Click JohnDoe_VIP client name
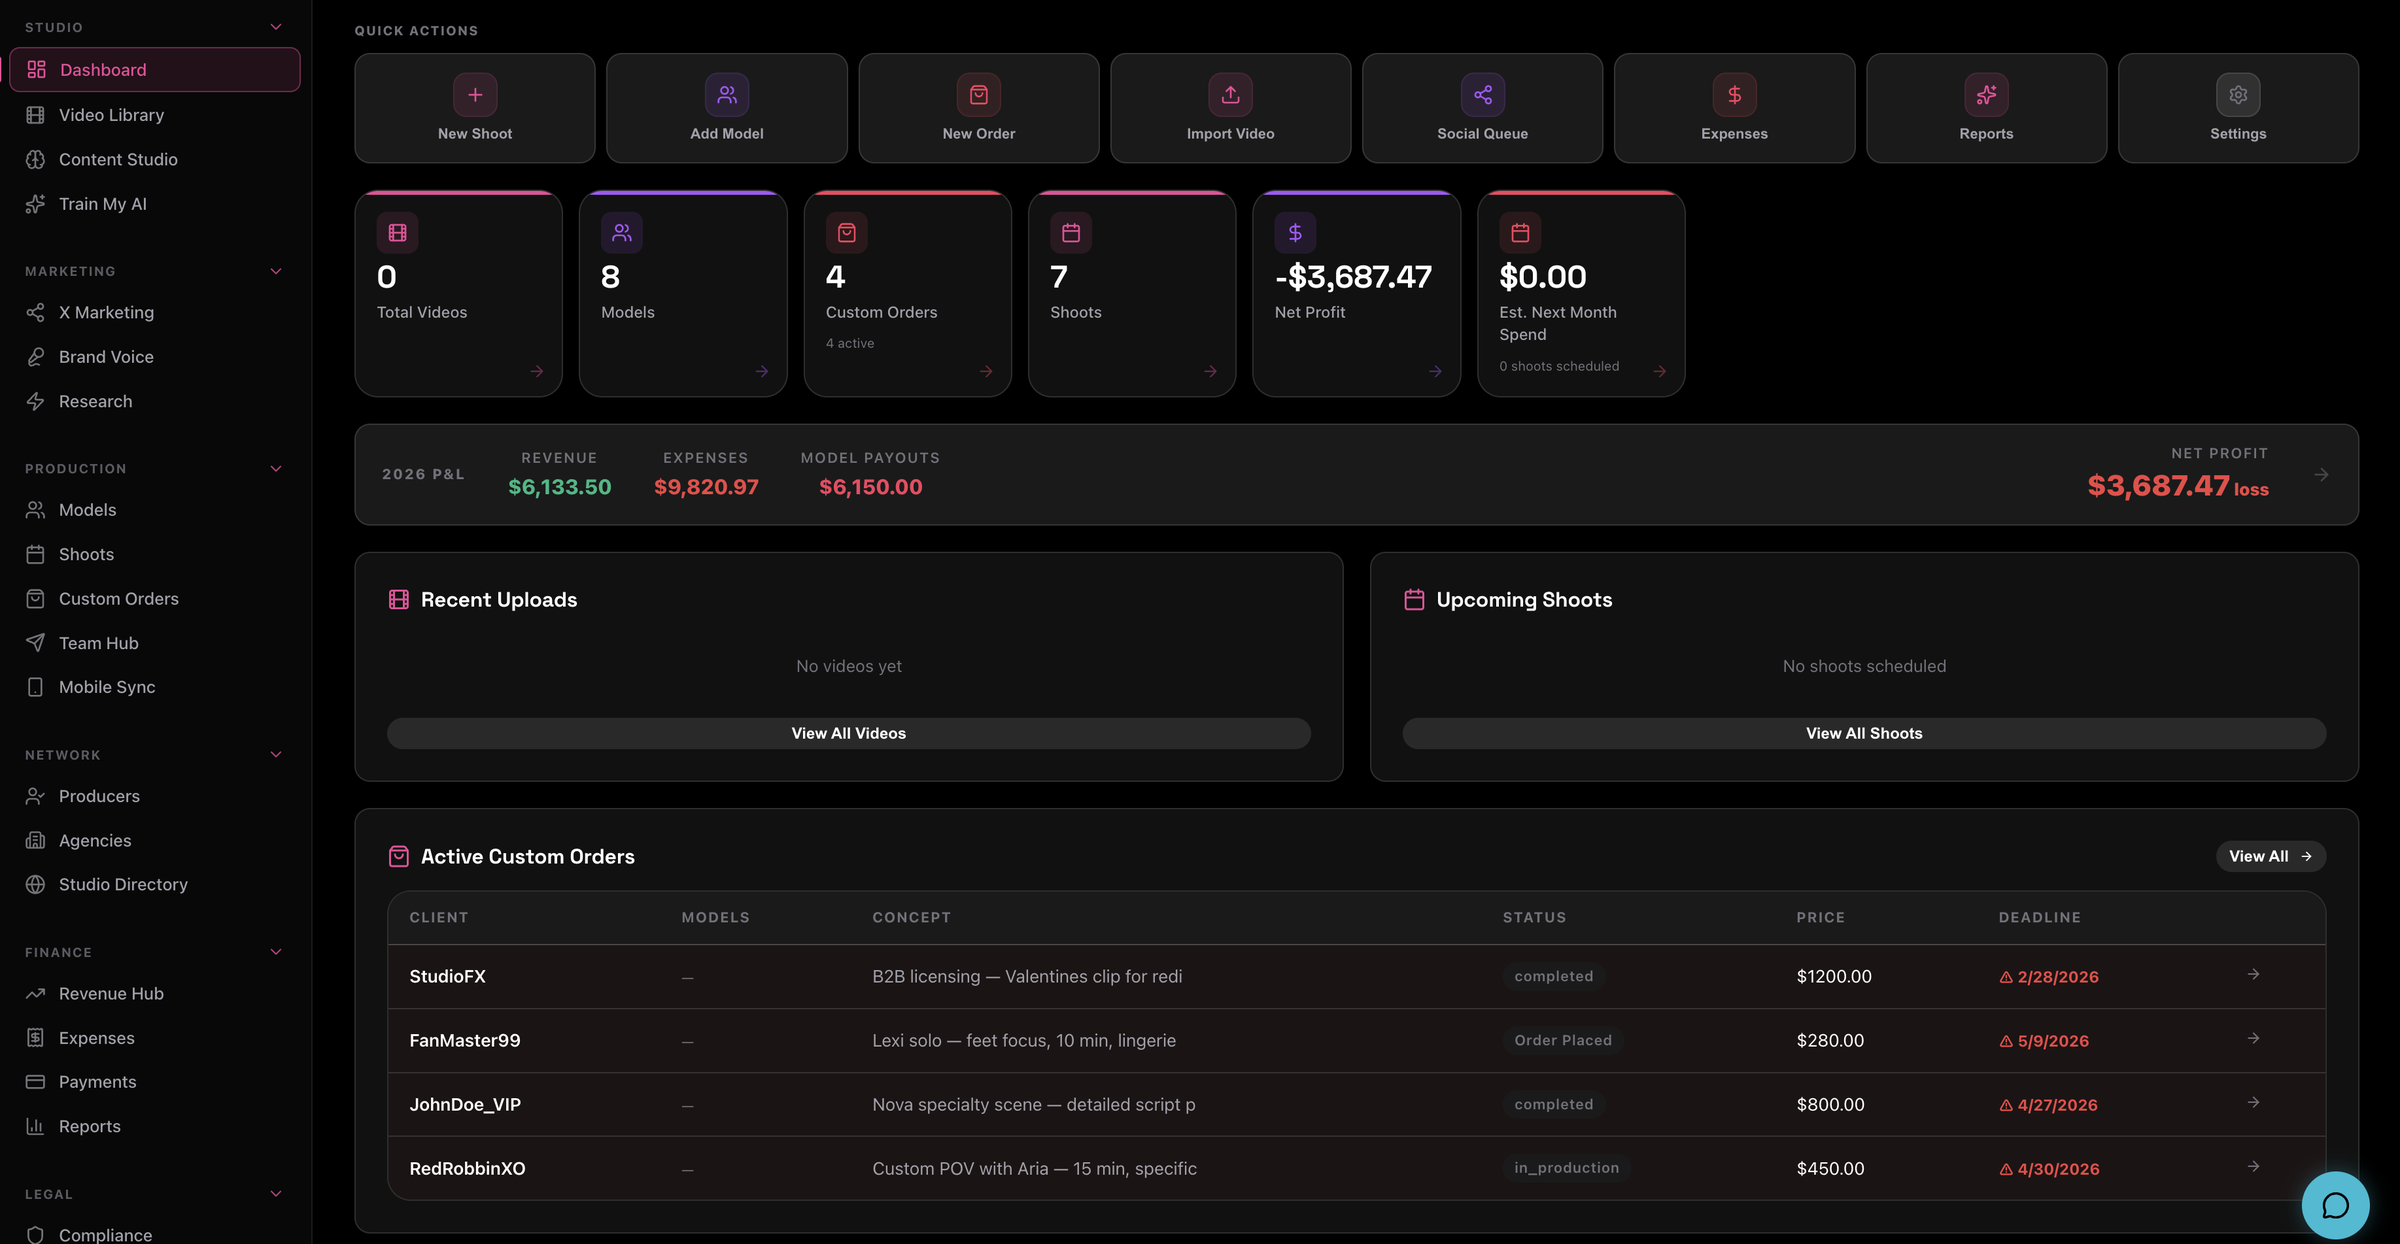 465,1104
